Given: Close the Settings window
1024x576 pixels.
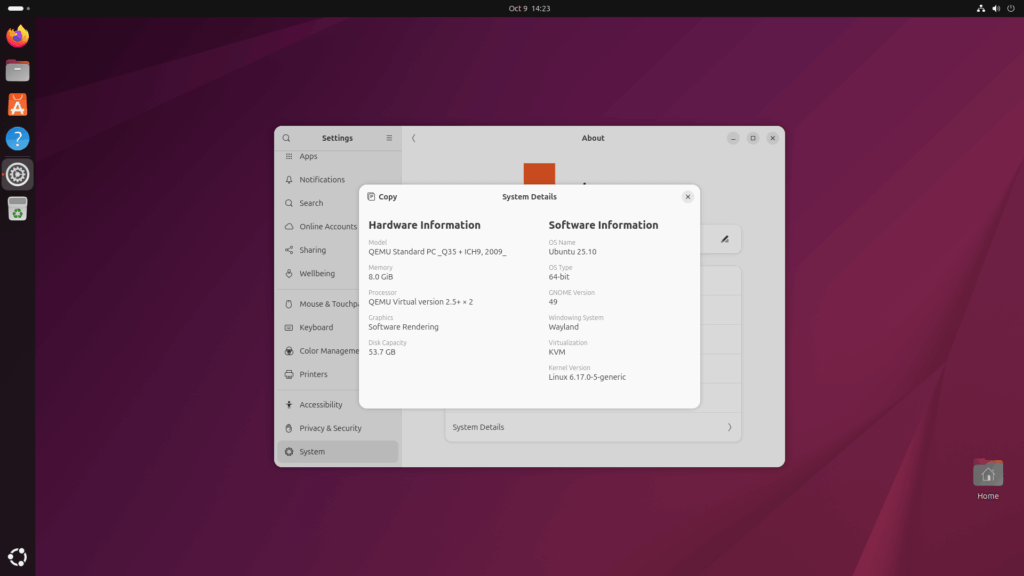Looking at the screenshot, I should click(773, 138).
